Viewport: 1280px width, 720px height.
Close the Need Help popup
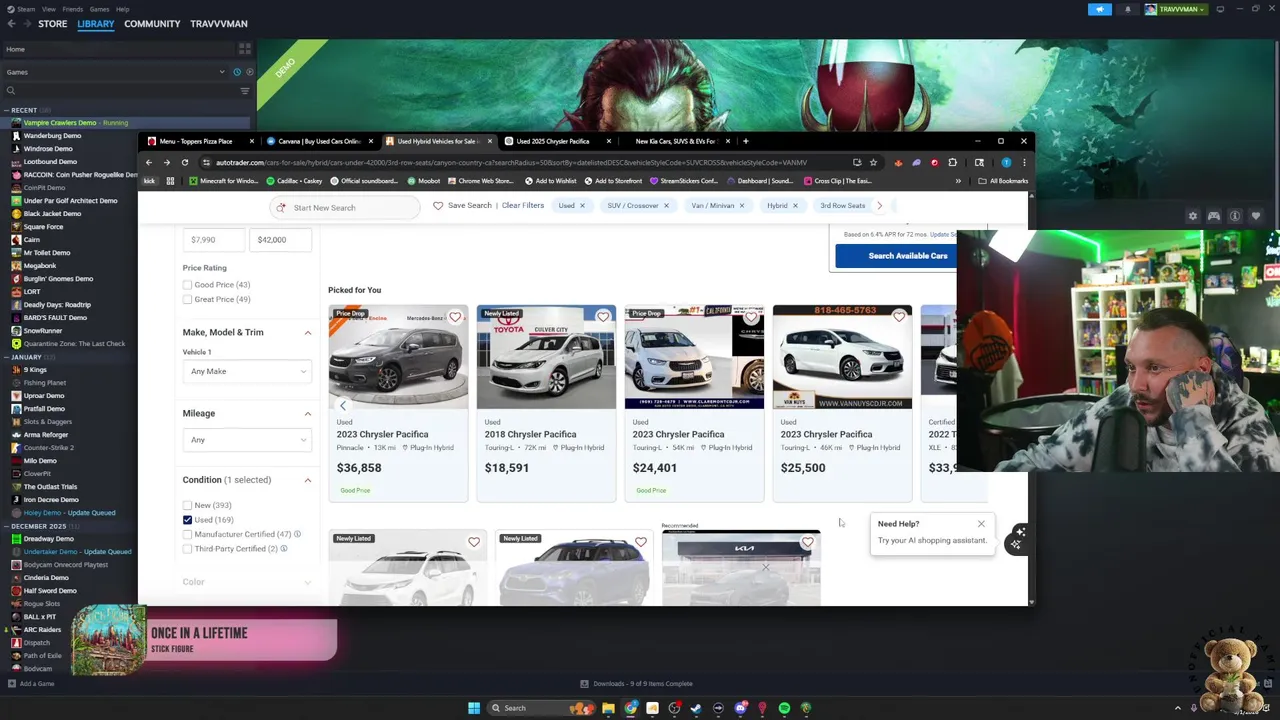point(981,524)
